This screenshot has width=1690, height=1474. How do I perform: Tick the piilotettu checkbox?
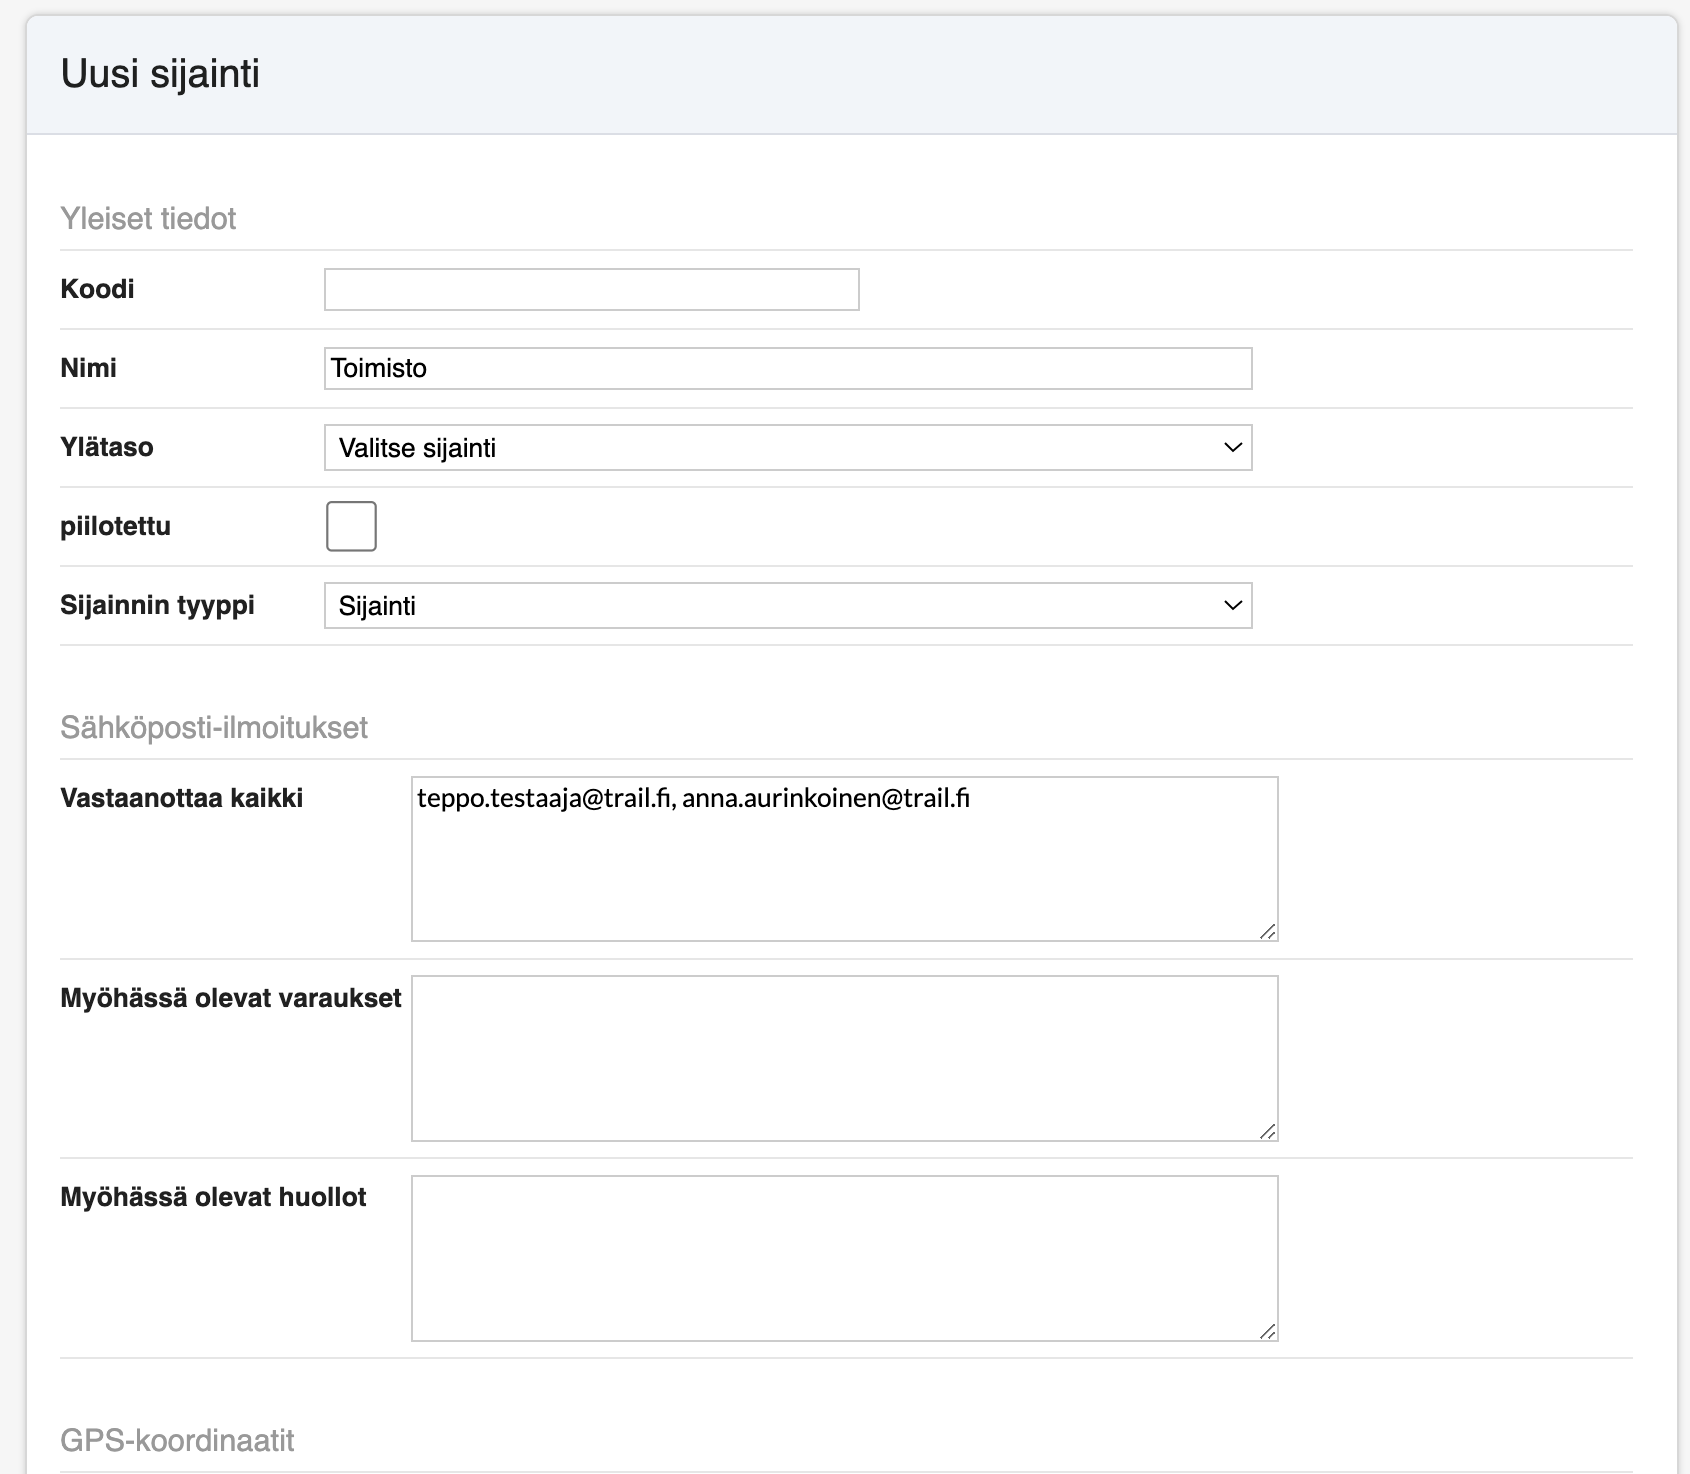click(351, 527)
